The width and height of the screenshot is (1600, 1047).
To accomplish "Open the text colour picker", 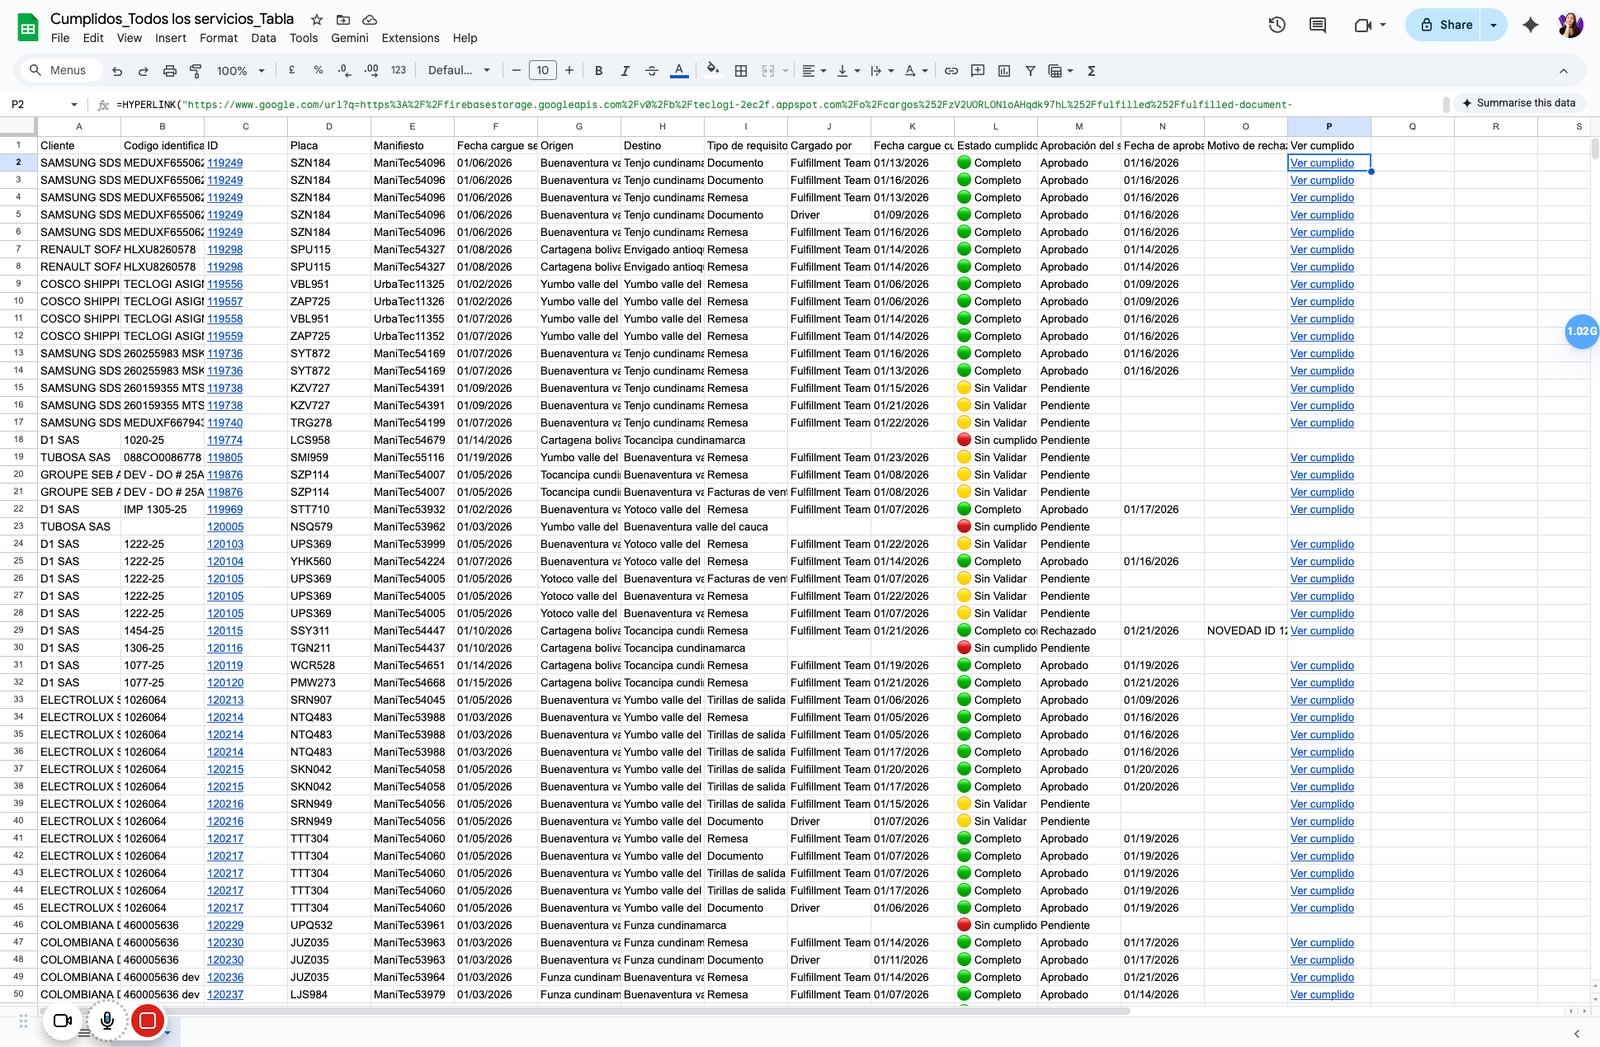I will [679, 71].
